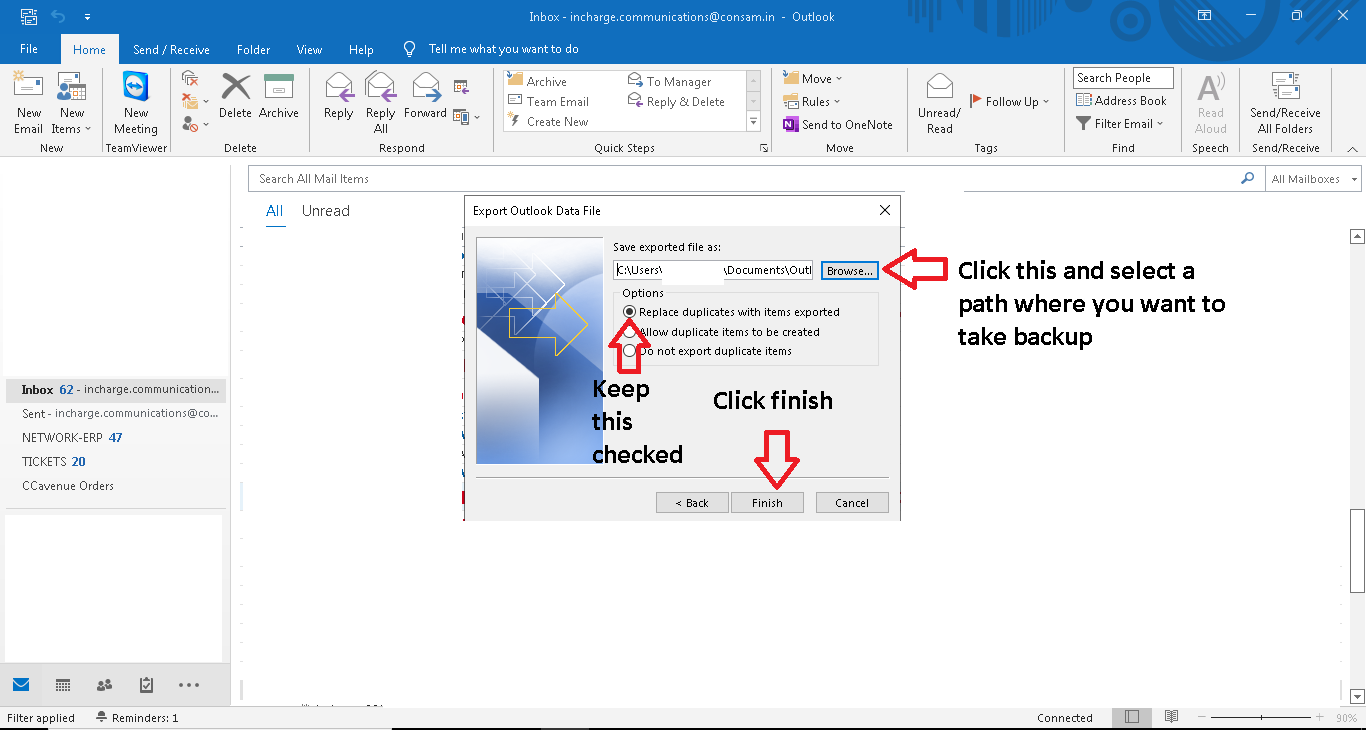Mark message Unread/Read
This screenshot has height=730, width=1366.
939,103
